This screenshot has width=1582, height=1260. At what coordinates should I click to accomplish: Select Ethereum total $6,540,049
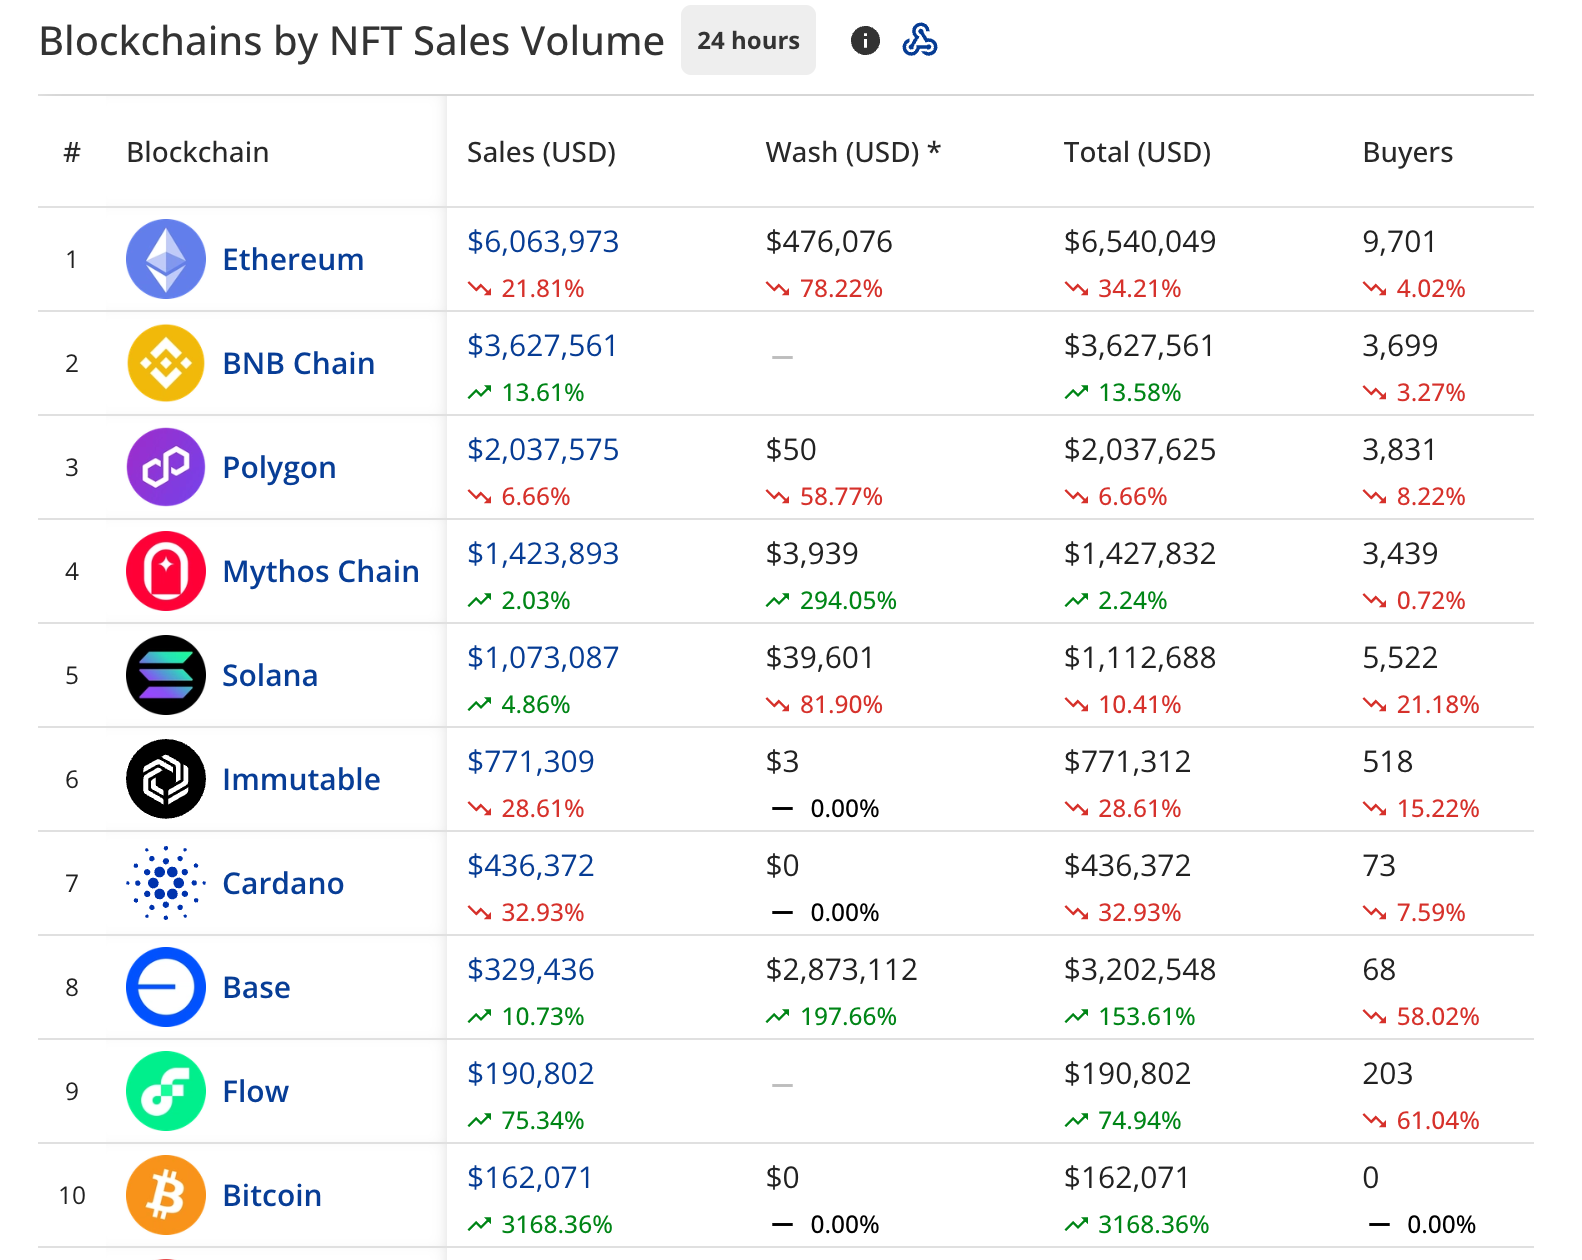[1140, 241]
